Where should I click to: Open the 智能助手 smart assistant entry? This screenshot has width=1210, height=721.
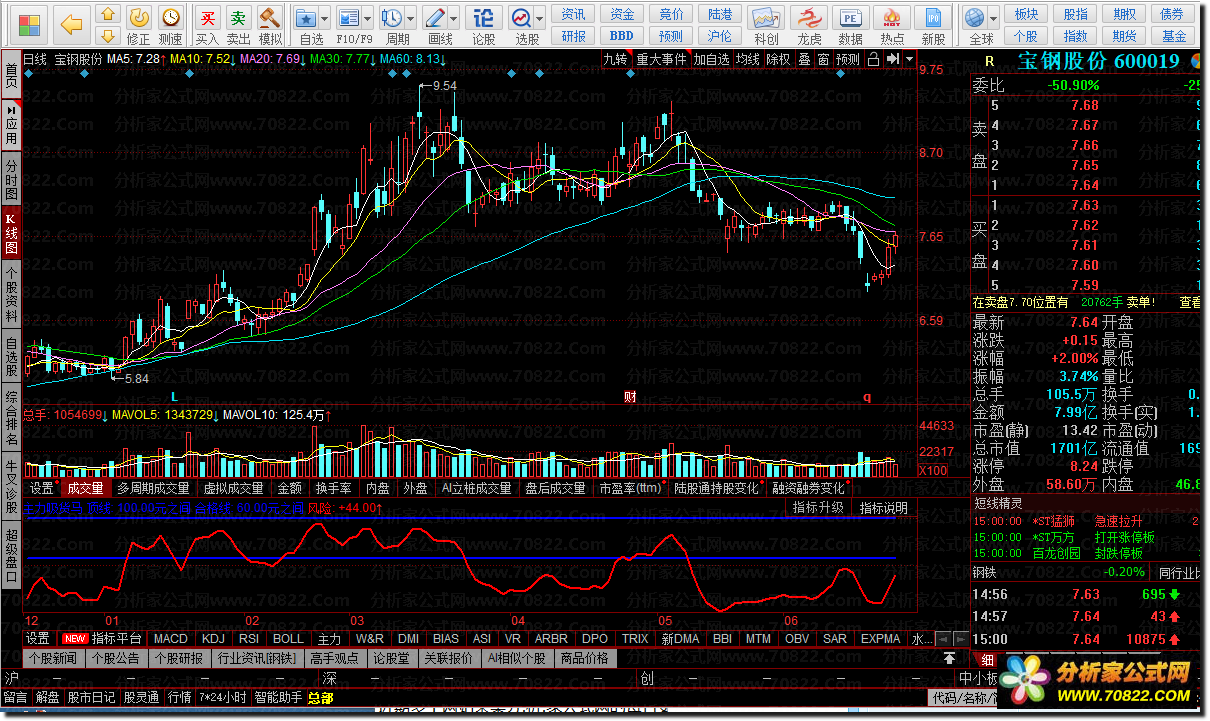click(x=277, y=698)
